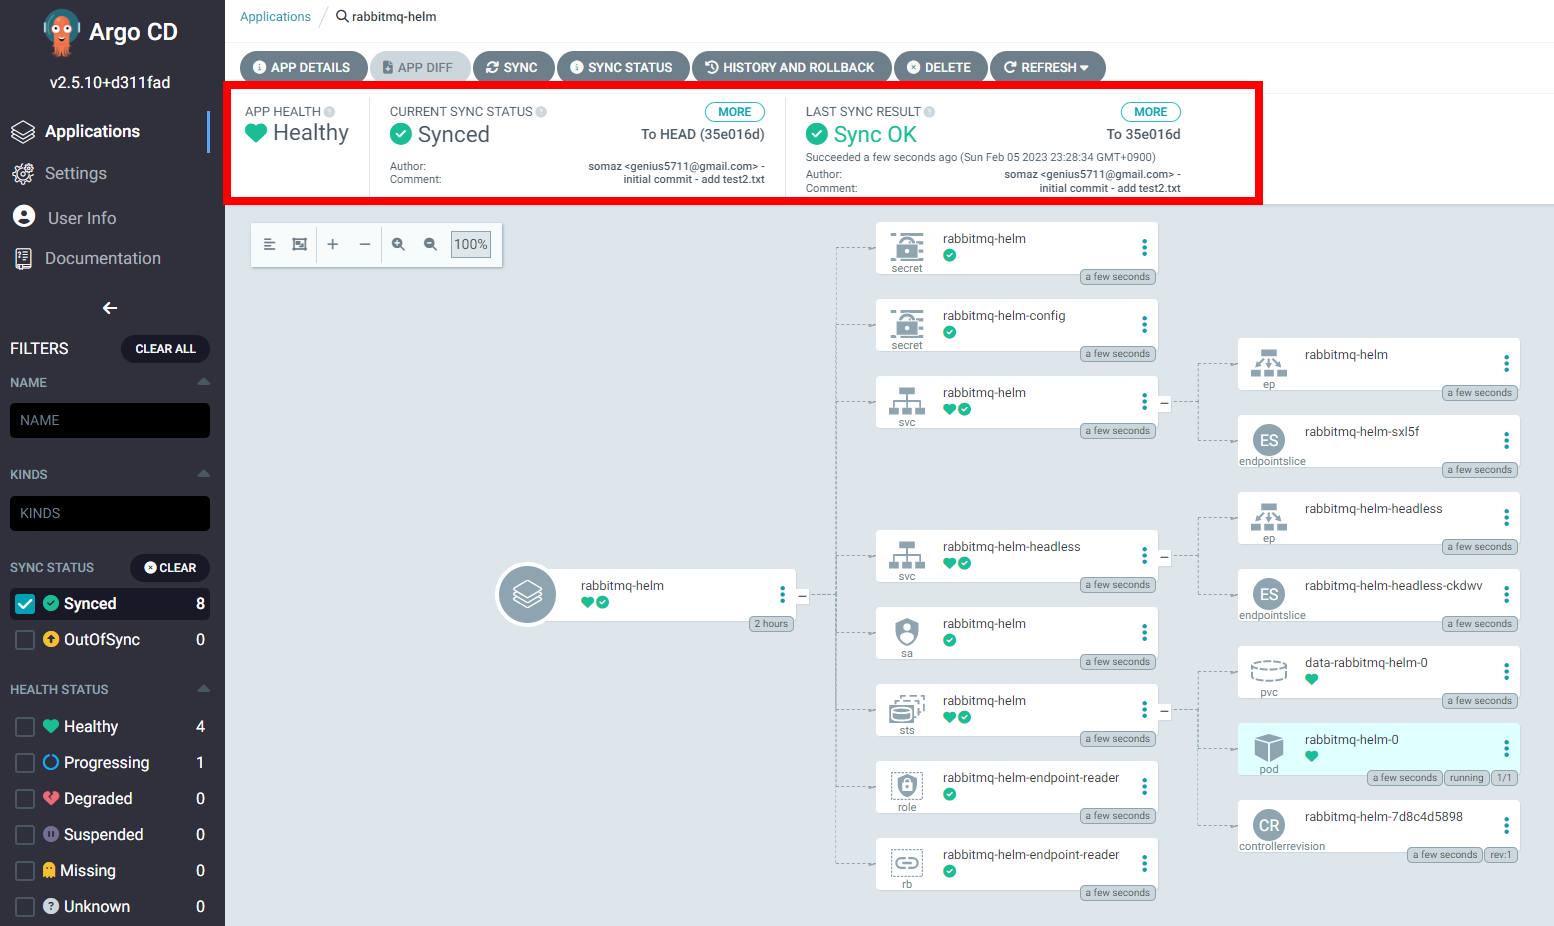Click the DELETE application button
The image size is (1554, 926).
point(940,67)
